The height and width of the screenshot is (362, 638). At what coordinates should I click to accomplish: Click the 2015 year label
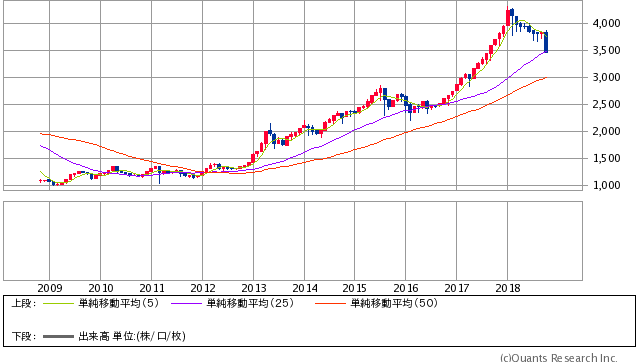click(x=354, y=288)
